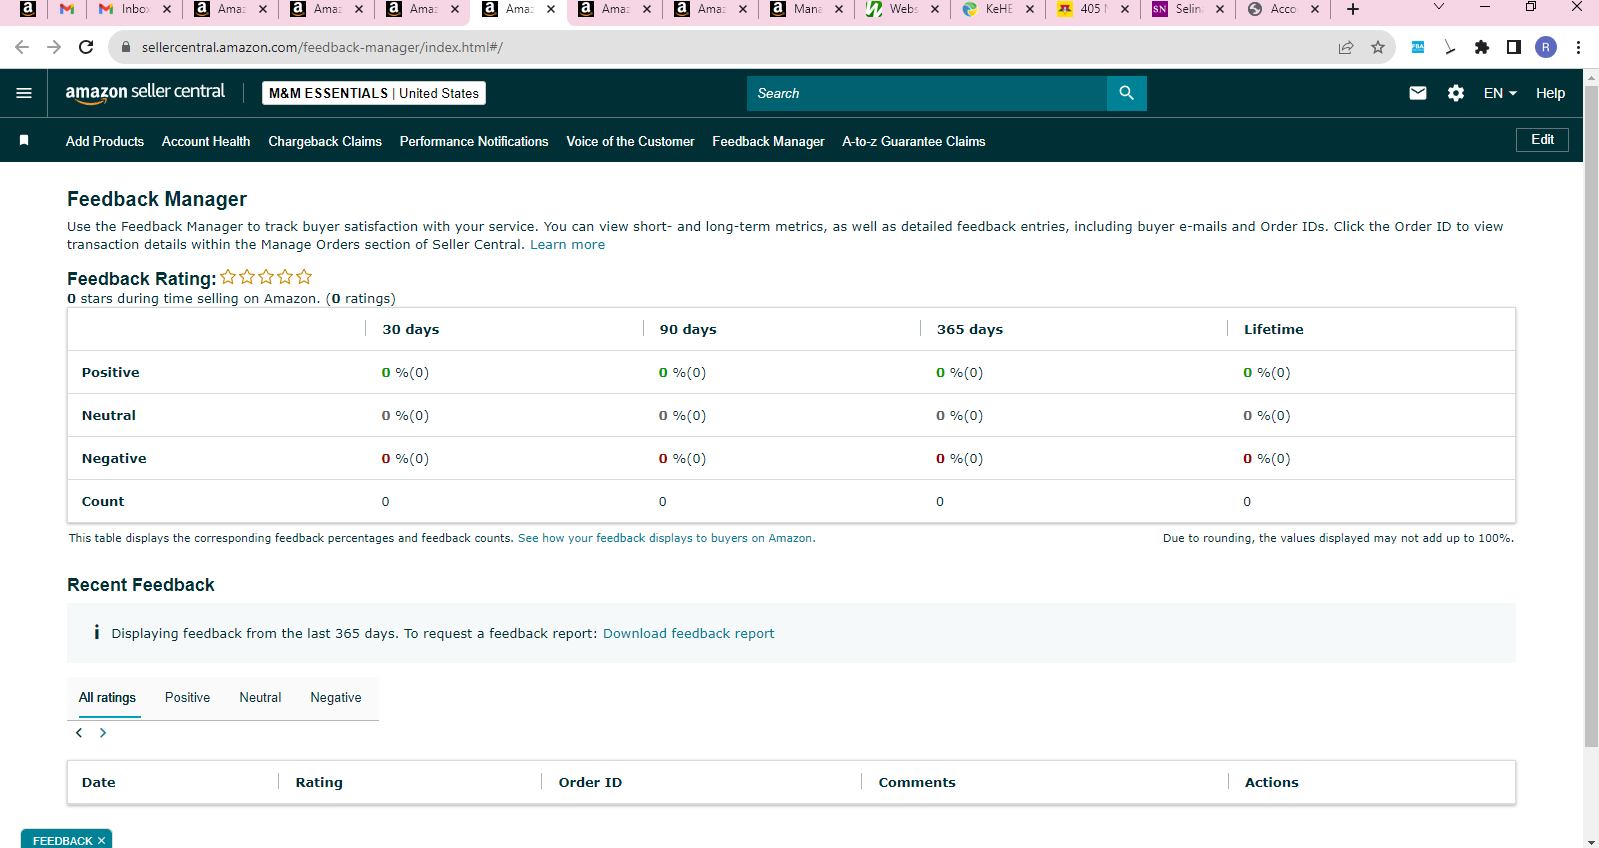This screenshot has height=848, width=1599.
Task: Open a new browser tab
Action: pyautogui.click(x=1353, y=9)
